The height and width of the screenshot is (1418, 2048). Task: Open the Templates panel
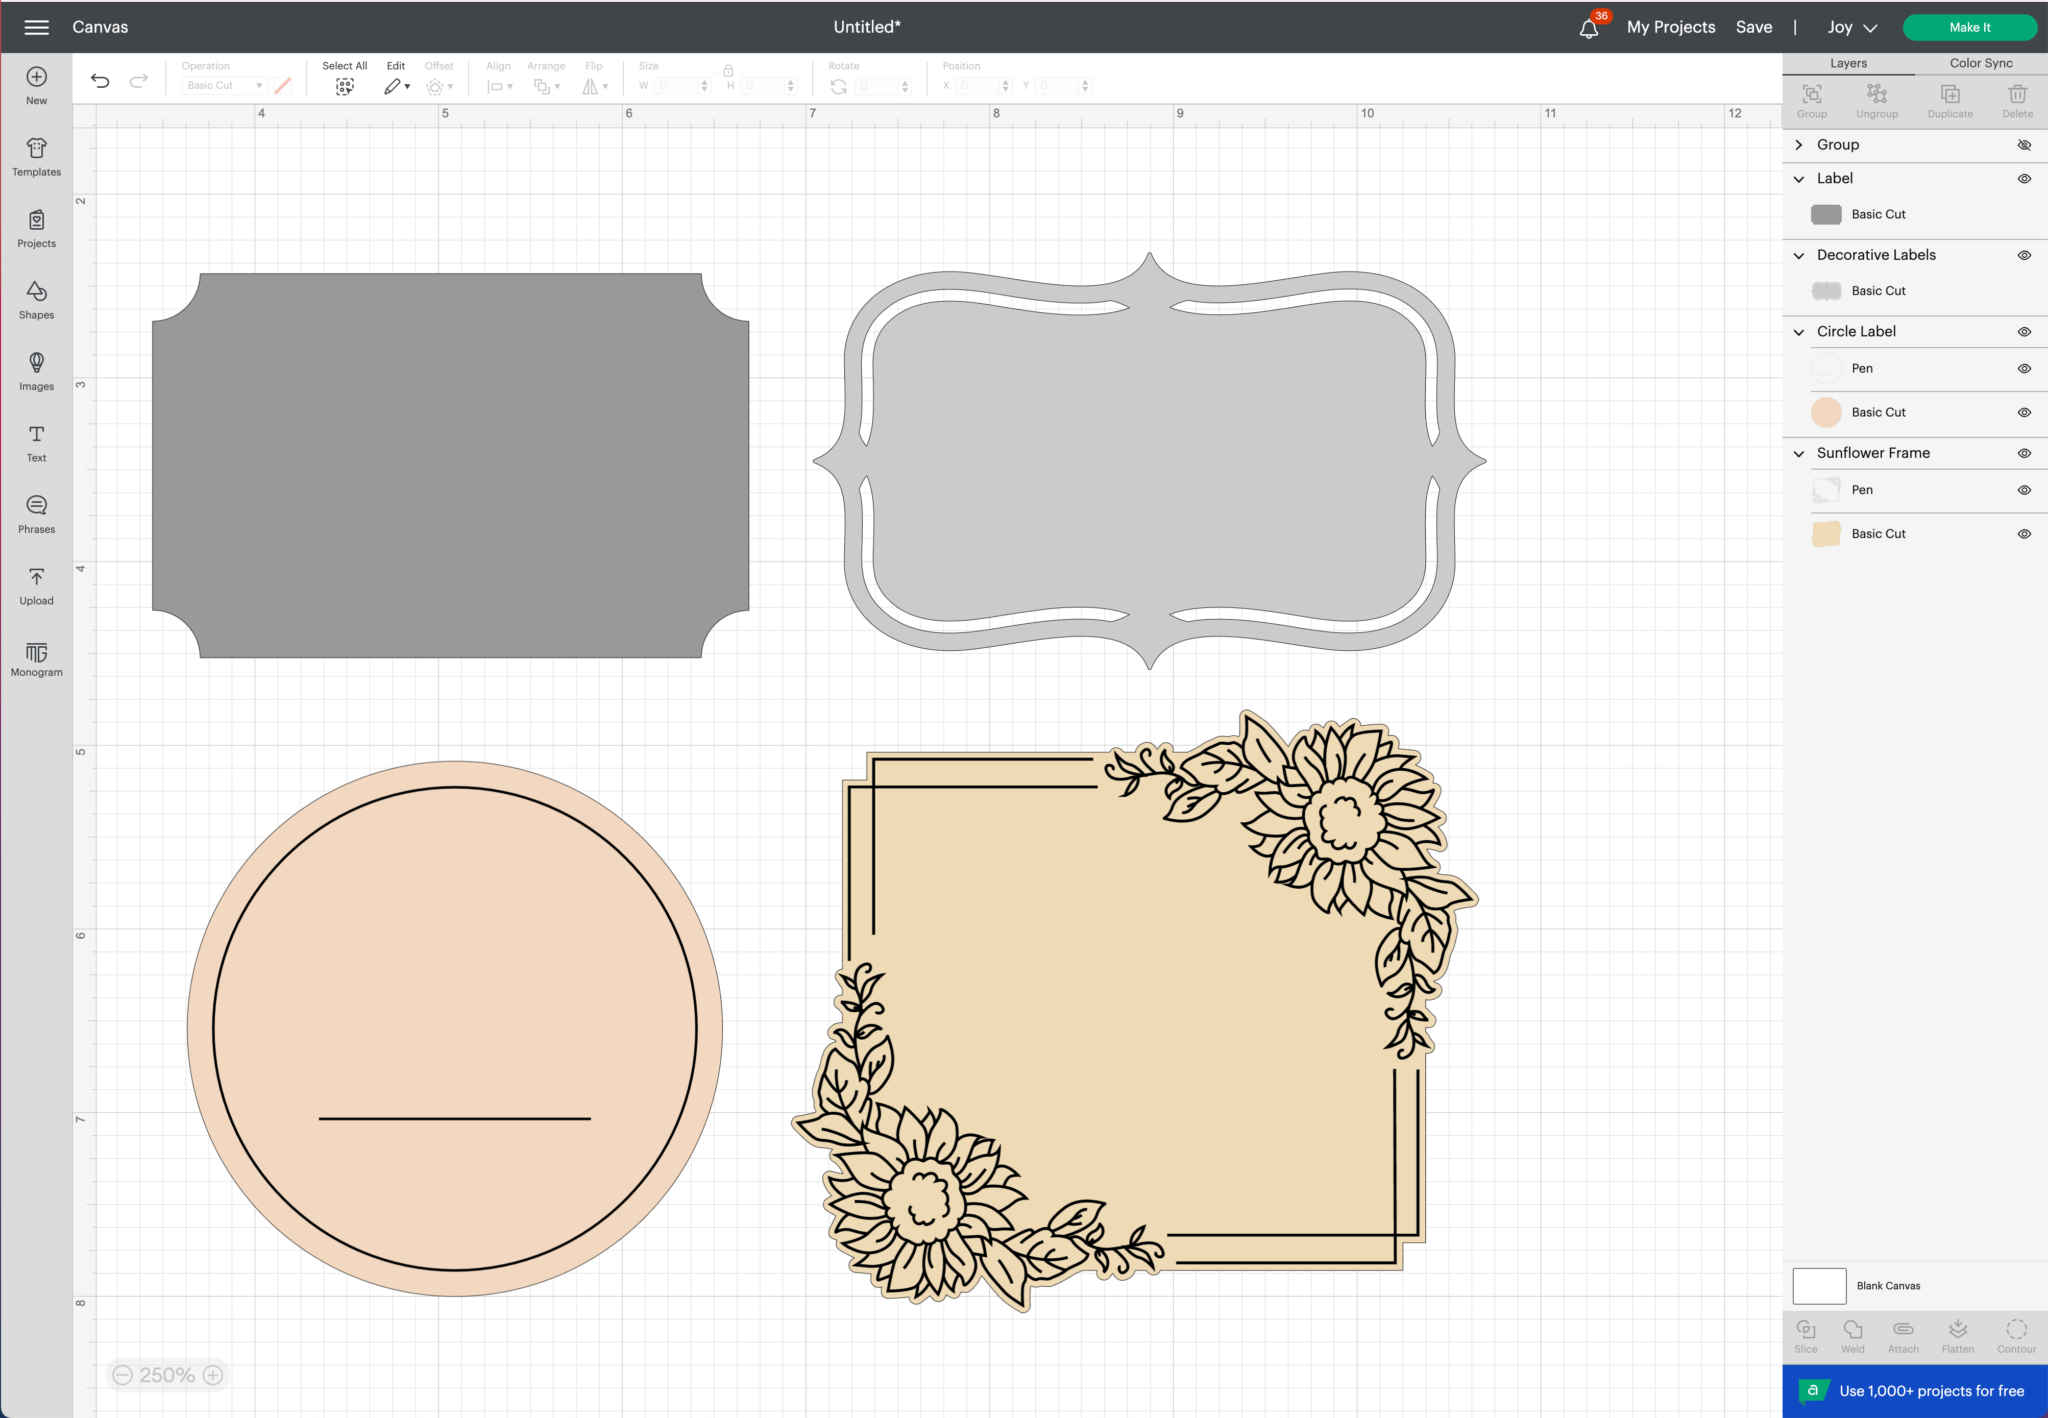coord(36,155)
